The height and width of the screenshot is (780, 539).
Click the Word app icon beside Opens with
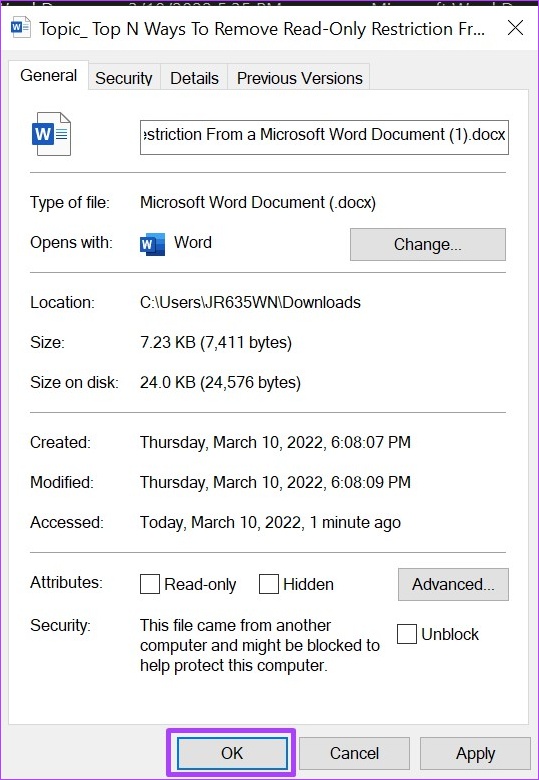[152, 244]
